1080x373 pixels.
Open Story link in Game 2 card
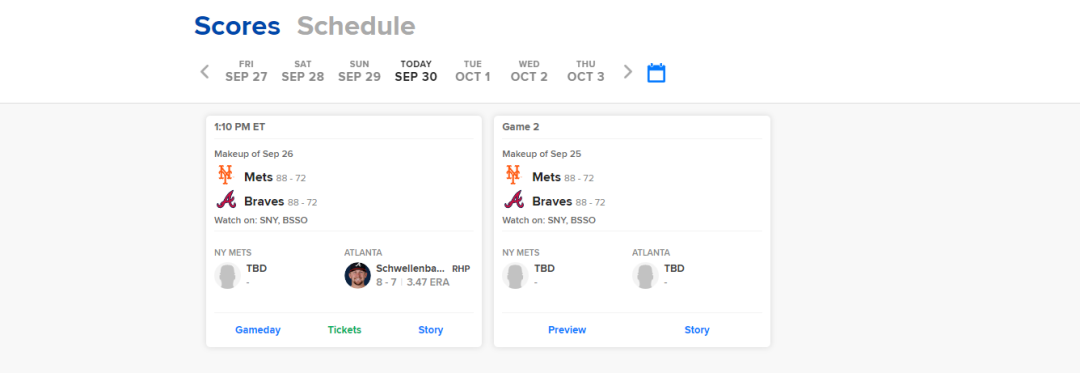pyautogui.click(x=696, y=330)
